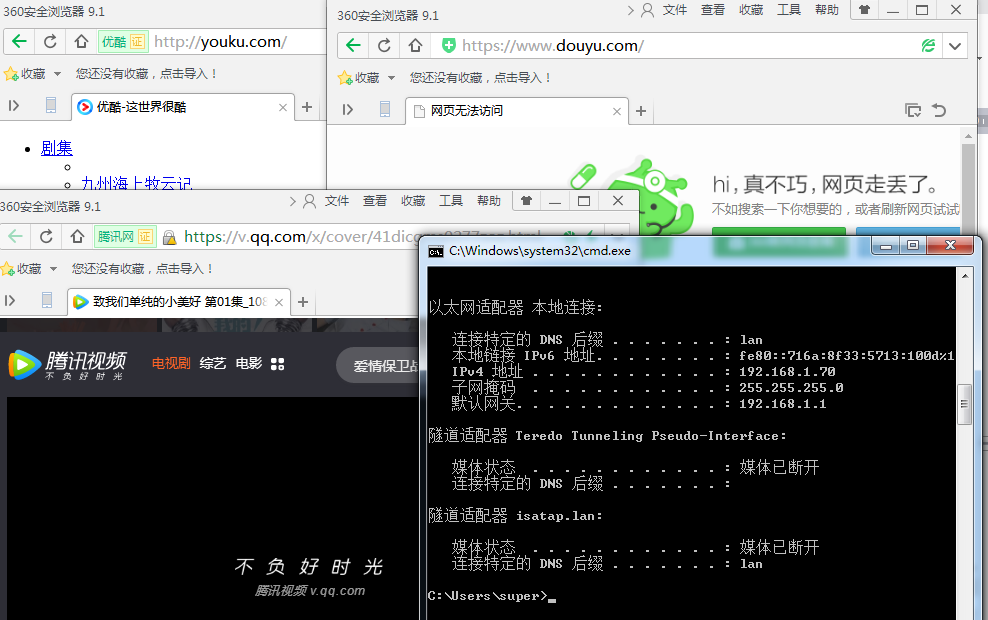The height and width of the screenshot is (620, 988).
Task: Open 文件 menu in douyu window
Action: pos(674,10)
